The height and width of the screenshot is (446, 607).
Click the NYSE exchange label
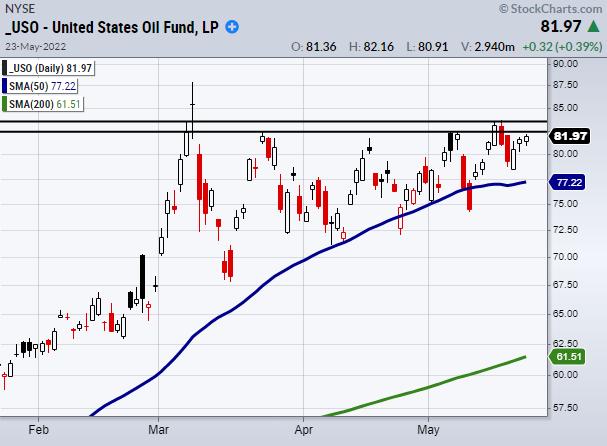tap(21, 9)
